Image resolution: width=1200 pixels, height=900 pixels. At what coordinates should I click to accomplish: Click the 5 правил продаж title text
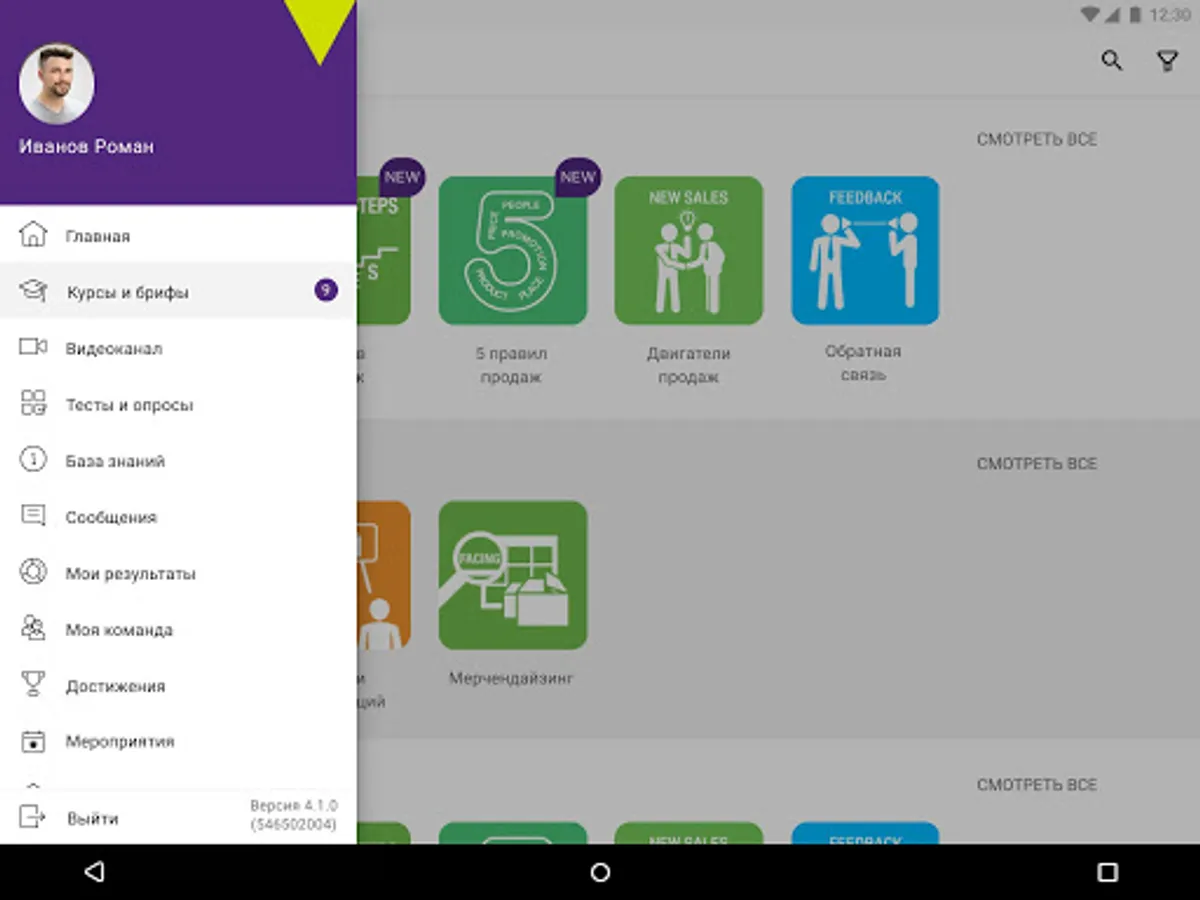(511, 365)
